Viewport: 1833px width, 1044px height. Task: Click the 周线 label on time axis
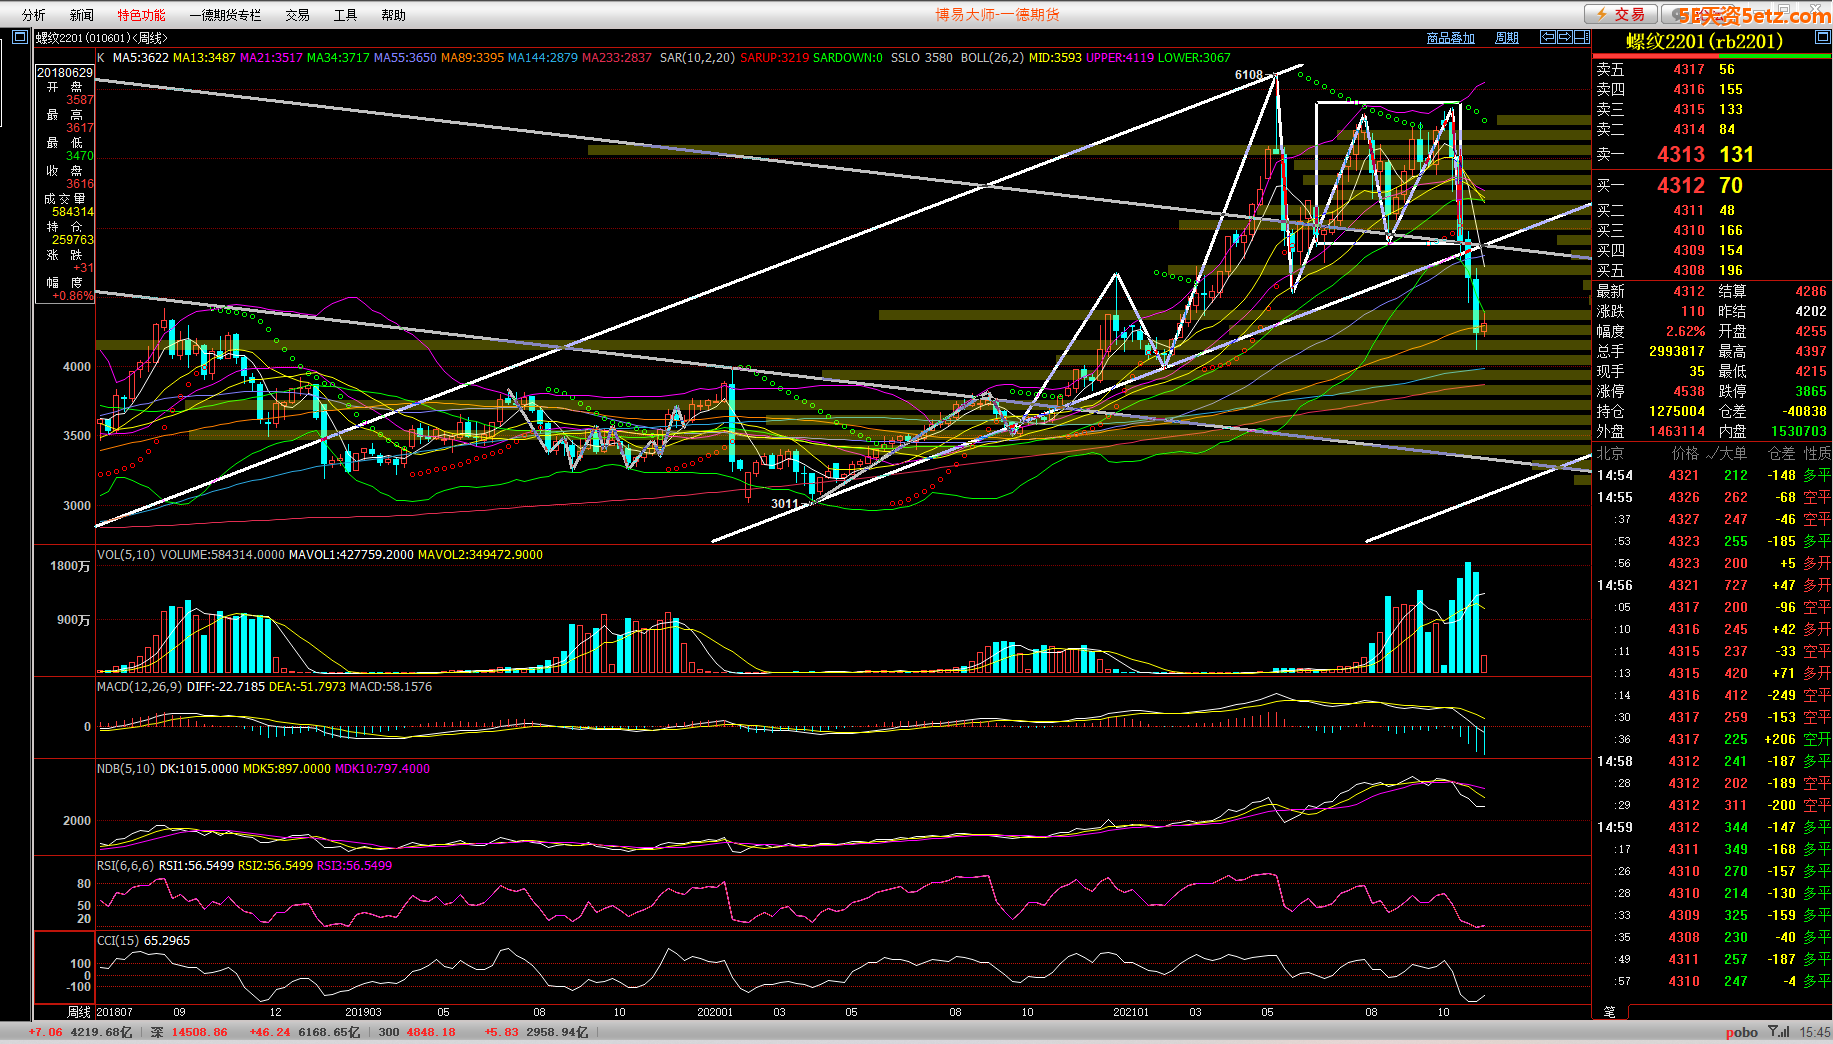click(79, 1012)
